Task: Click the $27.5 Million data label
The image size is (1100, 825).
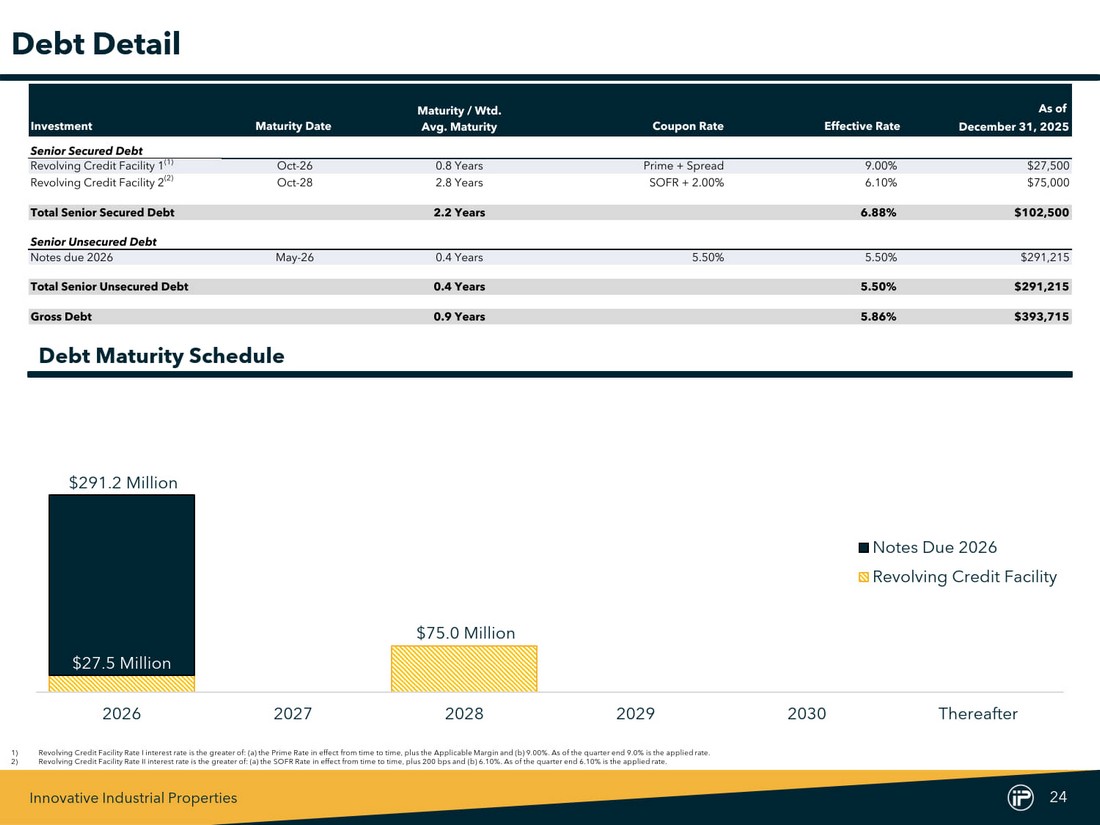Action: (122, 663)
